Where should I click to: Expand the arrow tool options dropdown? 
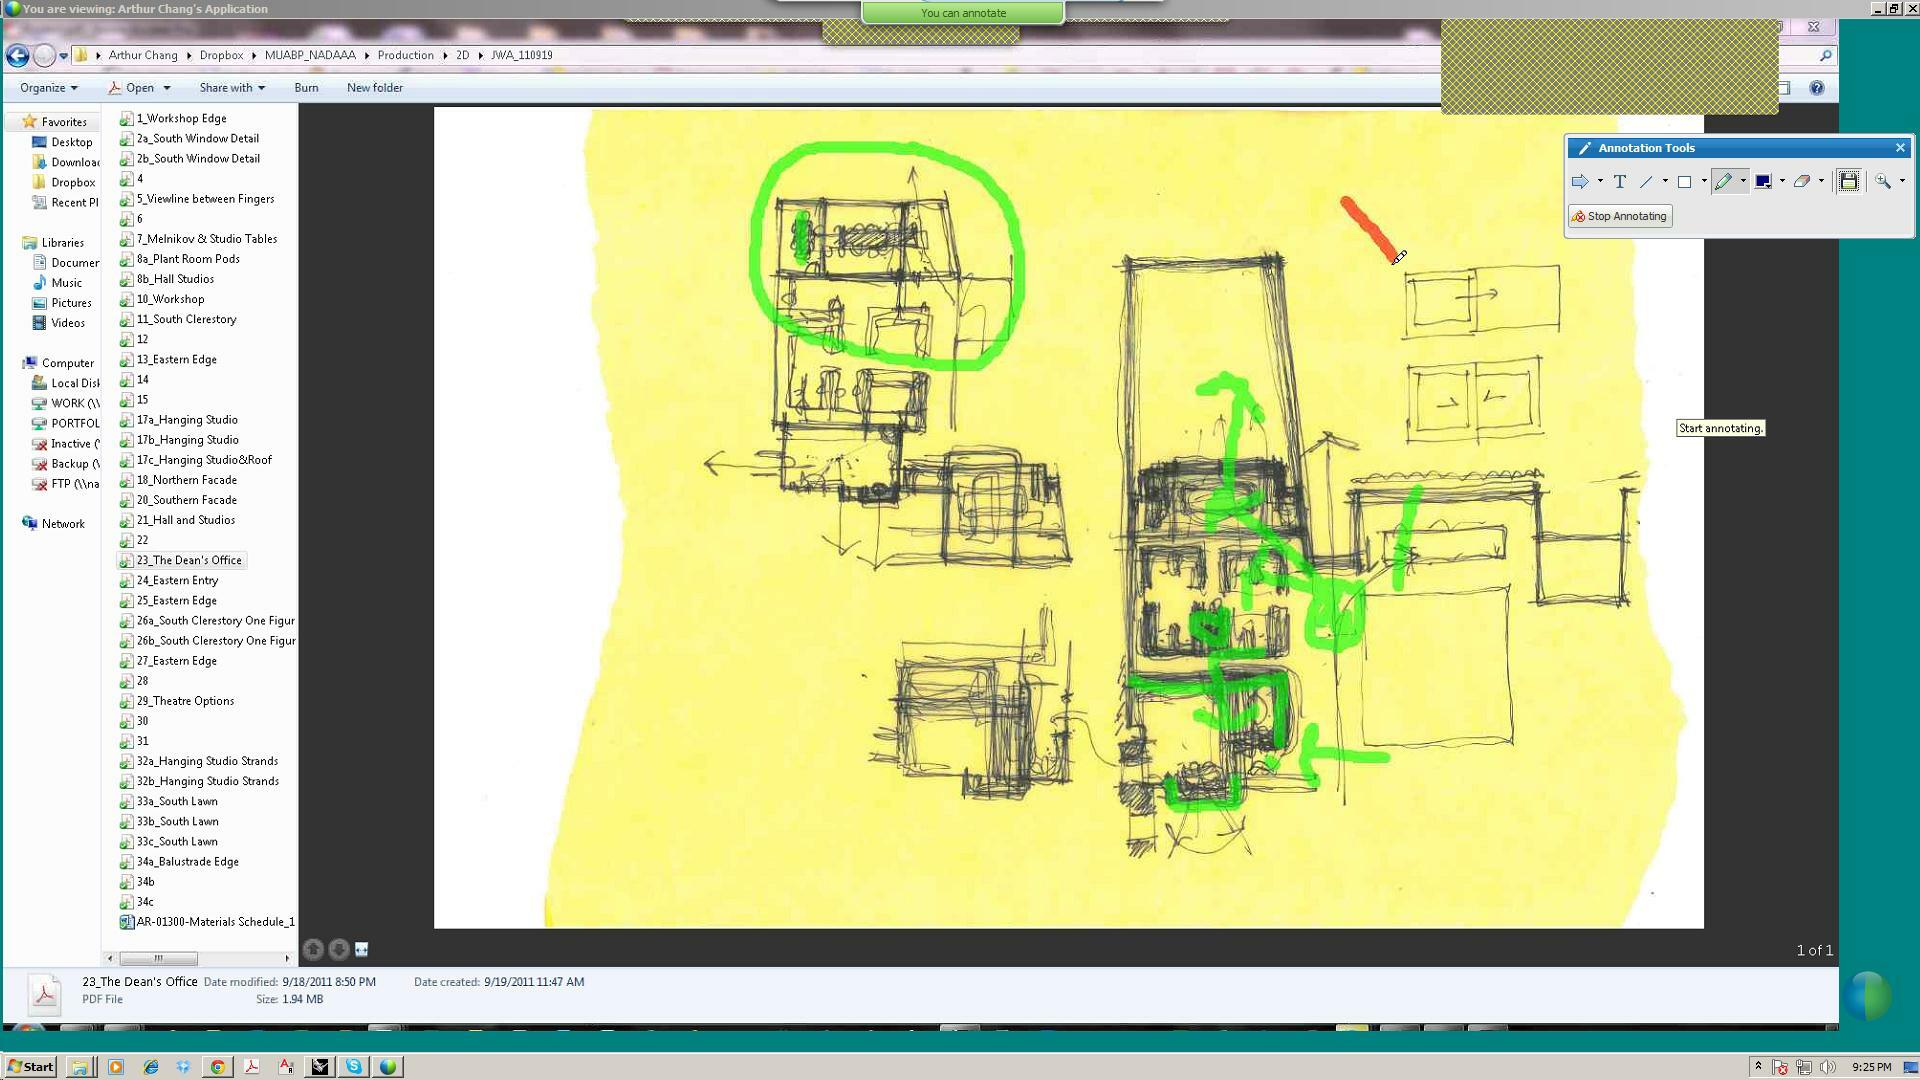pos(1600,182)
